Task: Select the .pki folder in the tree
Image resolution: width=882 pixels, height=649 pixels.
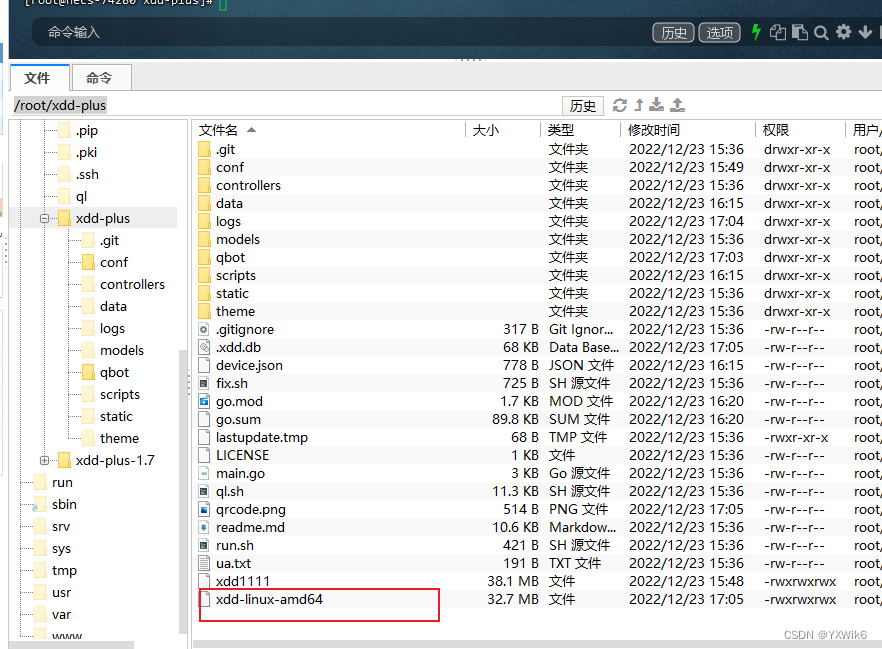Action: click(x=86, y=152)
